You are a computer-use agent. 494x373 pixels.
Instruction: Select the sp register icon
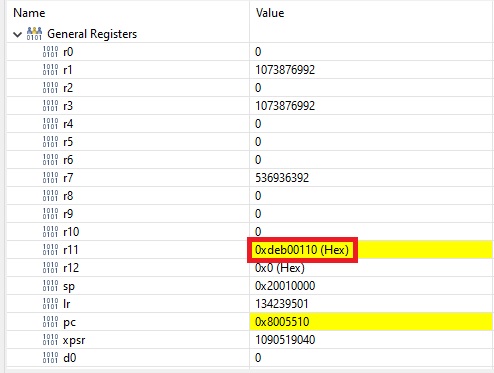point(50,286)
